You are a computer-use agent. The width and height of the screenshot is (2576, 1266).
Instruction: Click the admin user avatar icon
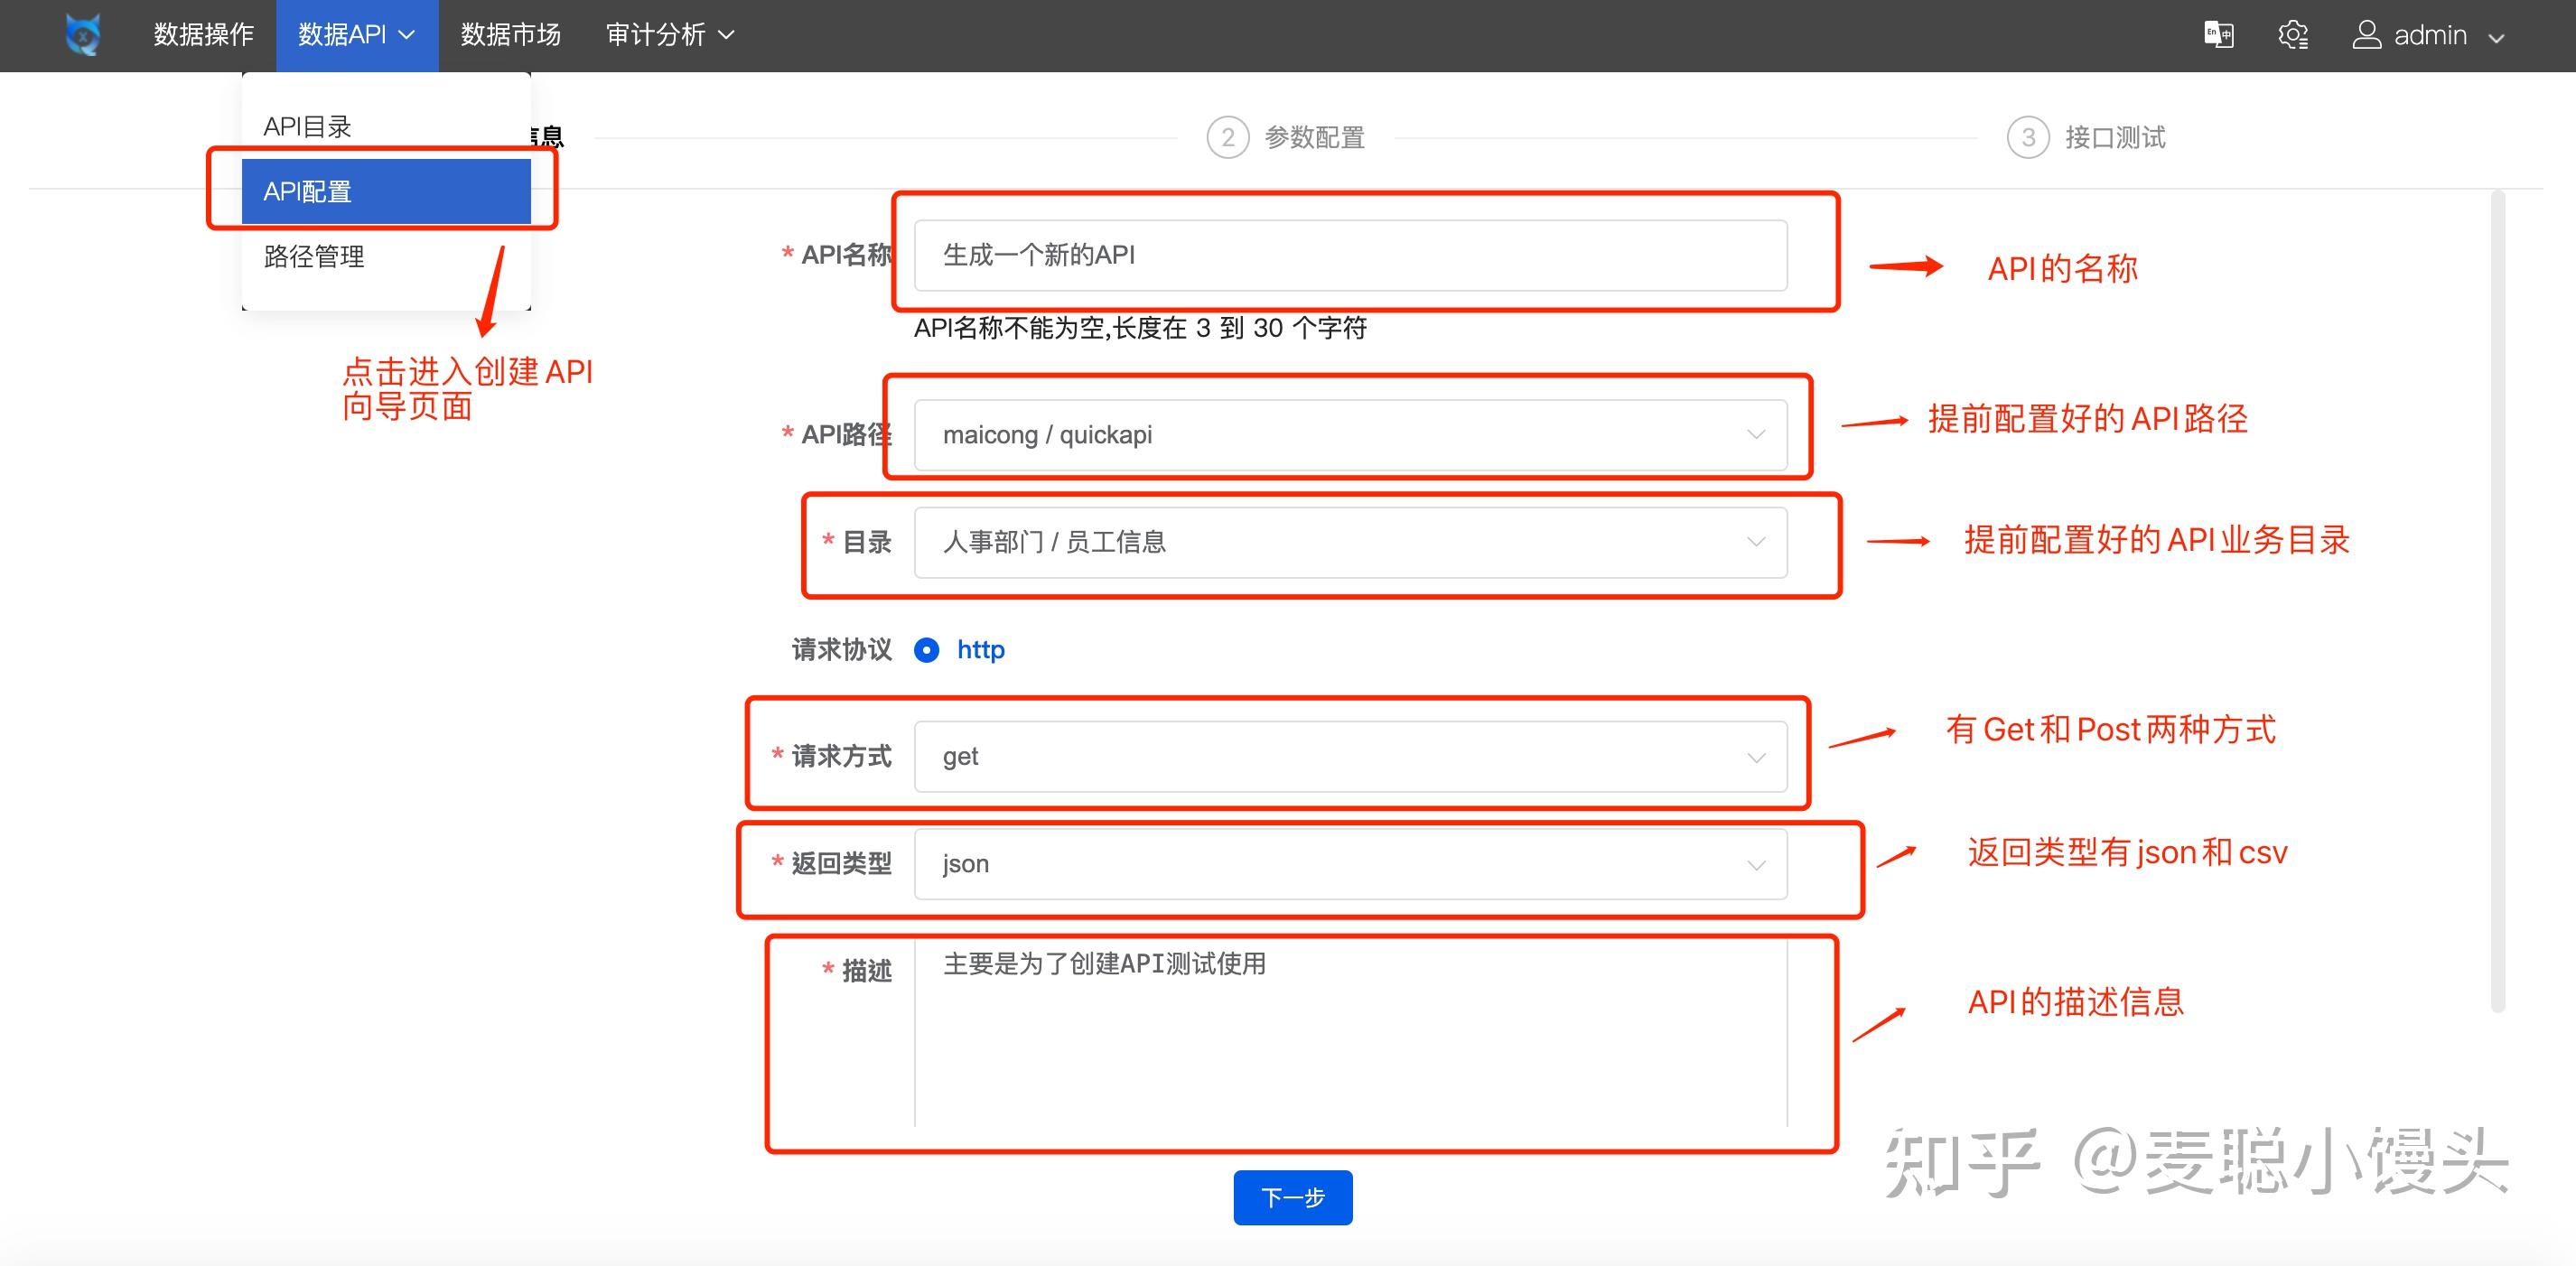(2366, 35)
